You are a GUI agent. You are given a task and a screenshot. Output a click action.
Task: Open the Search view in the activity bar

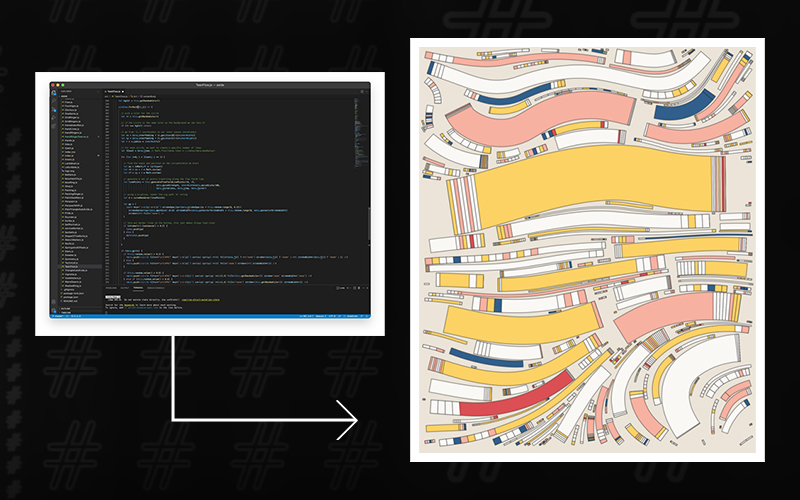pos(54,101)
